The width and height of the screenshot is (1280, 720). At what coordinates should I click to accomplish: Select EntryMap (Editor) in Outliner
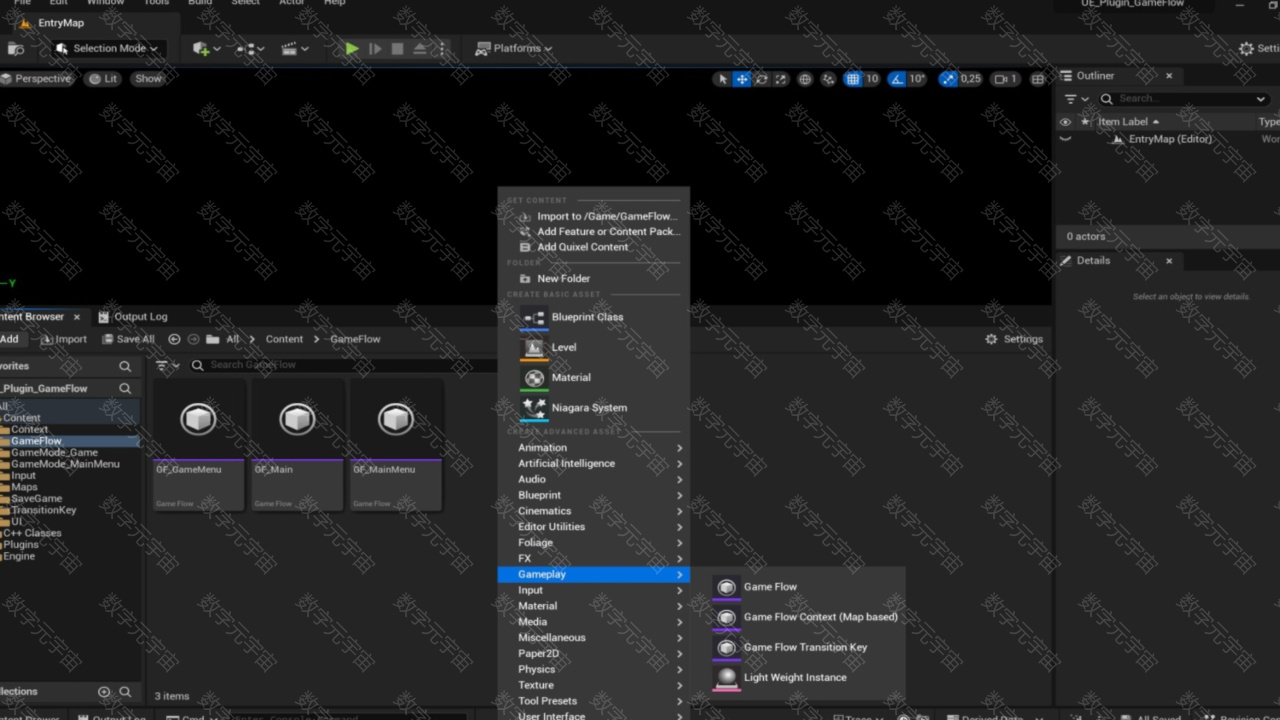click(x=1170, y=139)
